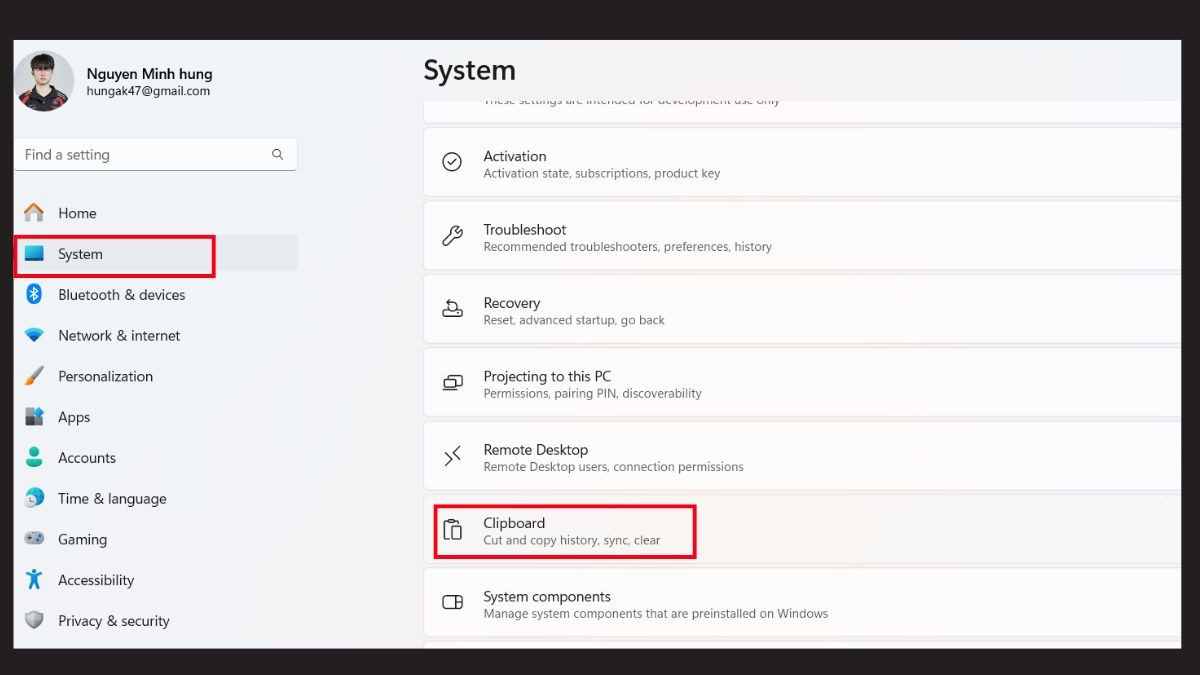Open the Accessibility section label
This screenshot has width=1200, height=675.
pos(96,580)
